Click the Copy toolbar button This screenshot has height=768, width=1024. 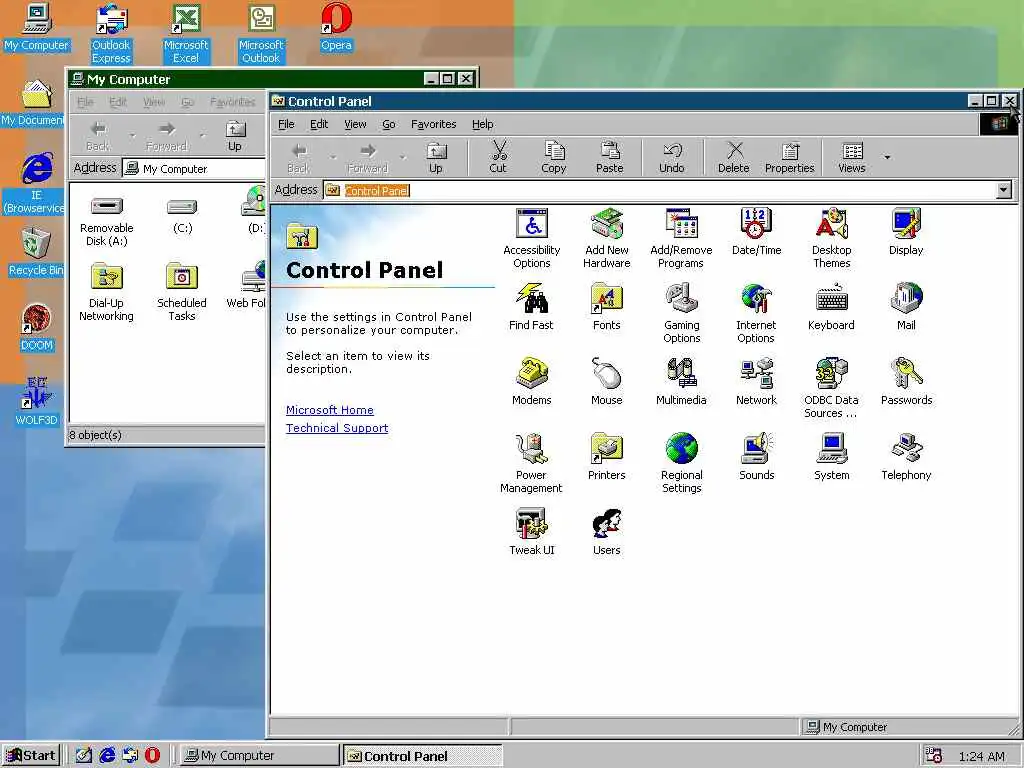[x=554, y=158]
